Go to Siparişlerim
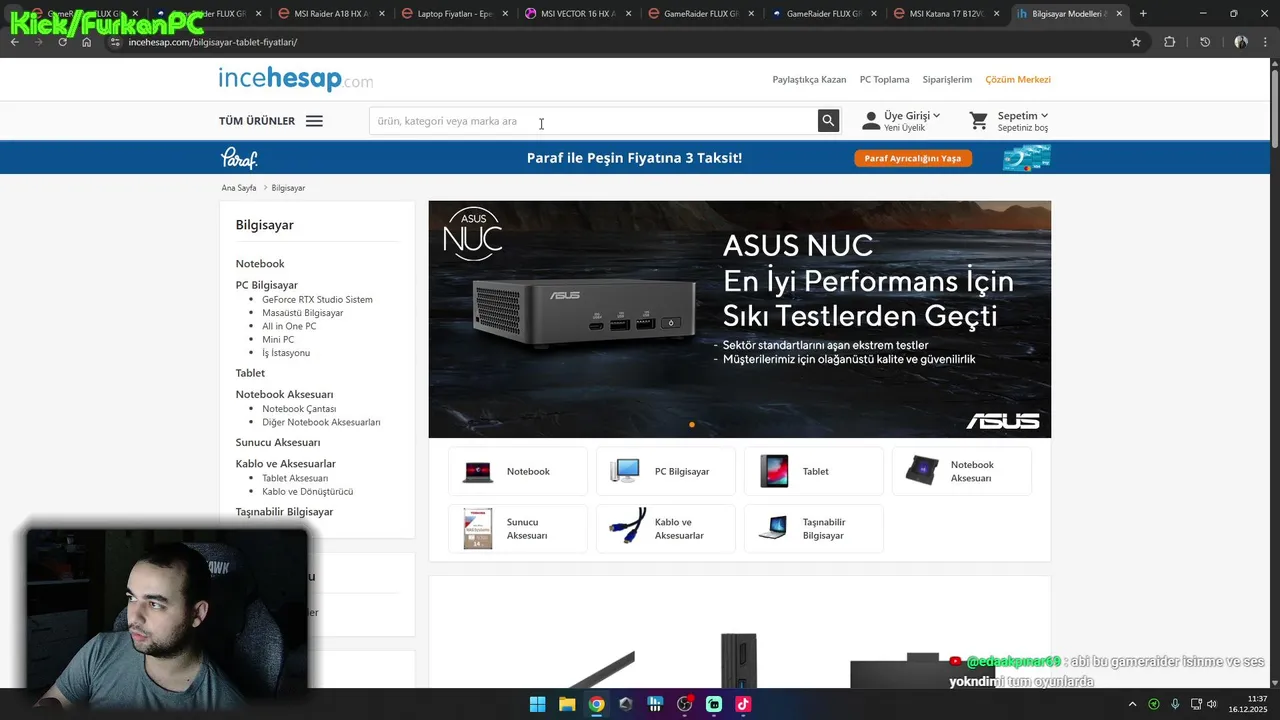 click(x=947, y=80)
